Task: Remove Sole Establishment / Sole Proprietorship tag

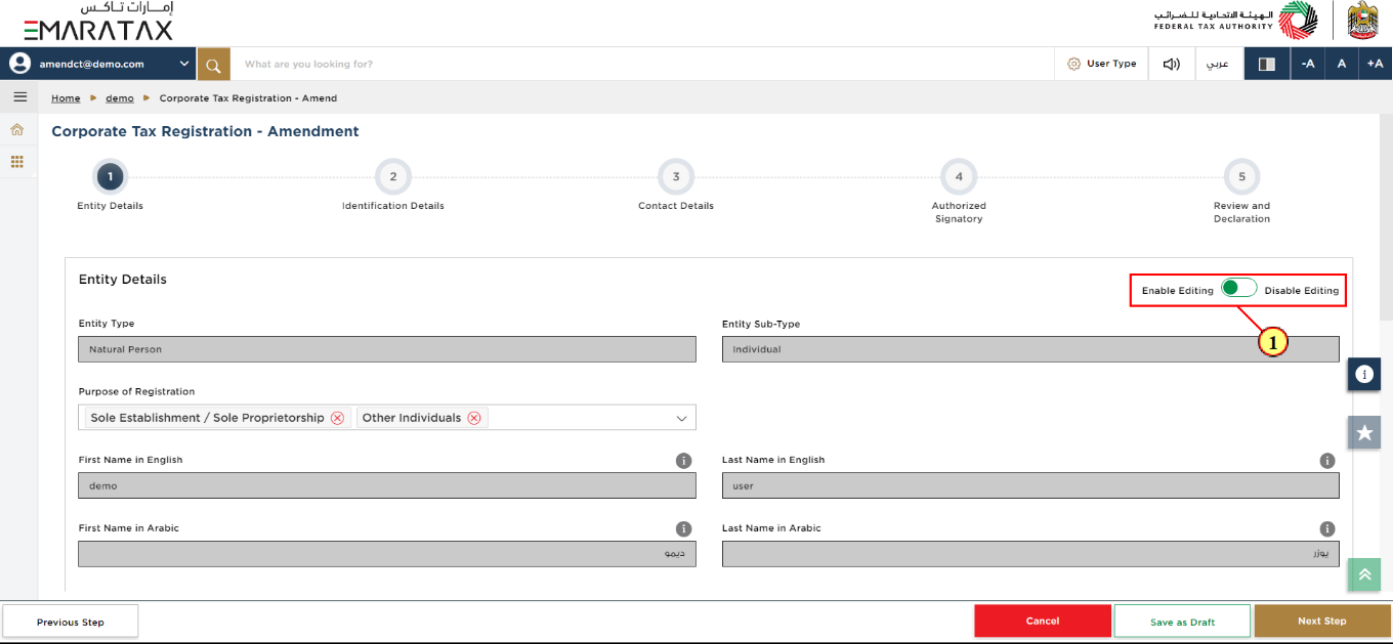Action: pos(337,418)
